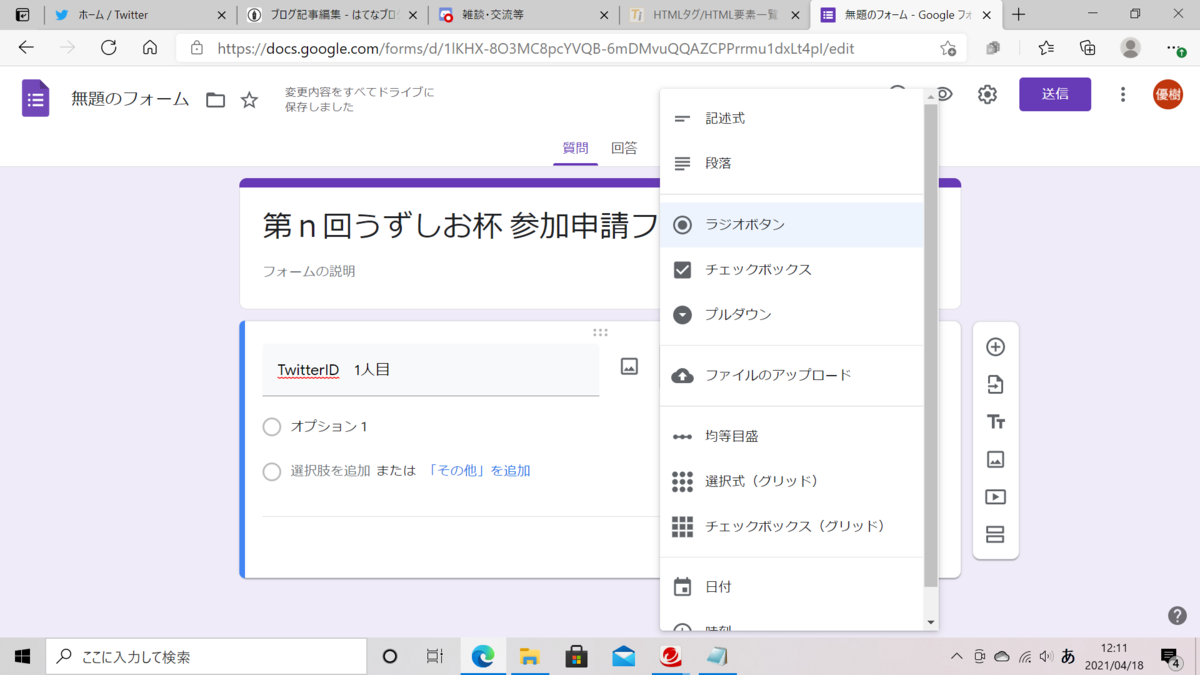Click the 「その他」を追加 link

pyautogui.click(x=479, y=471)
